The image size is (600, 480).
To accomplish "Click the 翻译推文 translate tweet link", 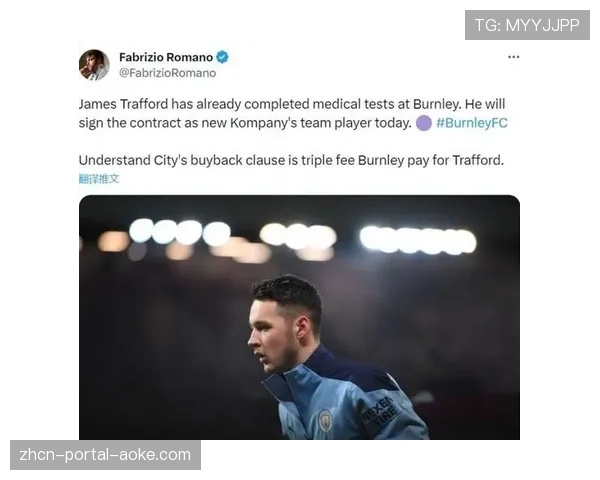I will pyautogui.click(x=99, y=179).
